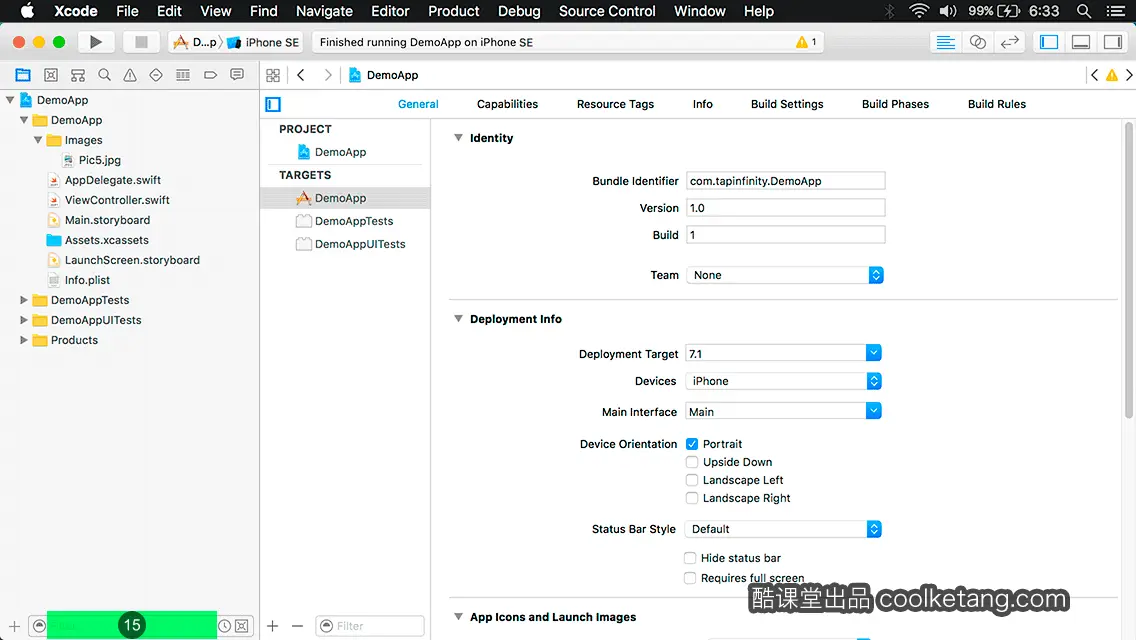Remove selected target with minus button
1136x640 pixels.
[297, 626]
